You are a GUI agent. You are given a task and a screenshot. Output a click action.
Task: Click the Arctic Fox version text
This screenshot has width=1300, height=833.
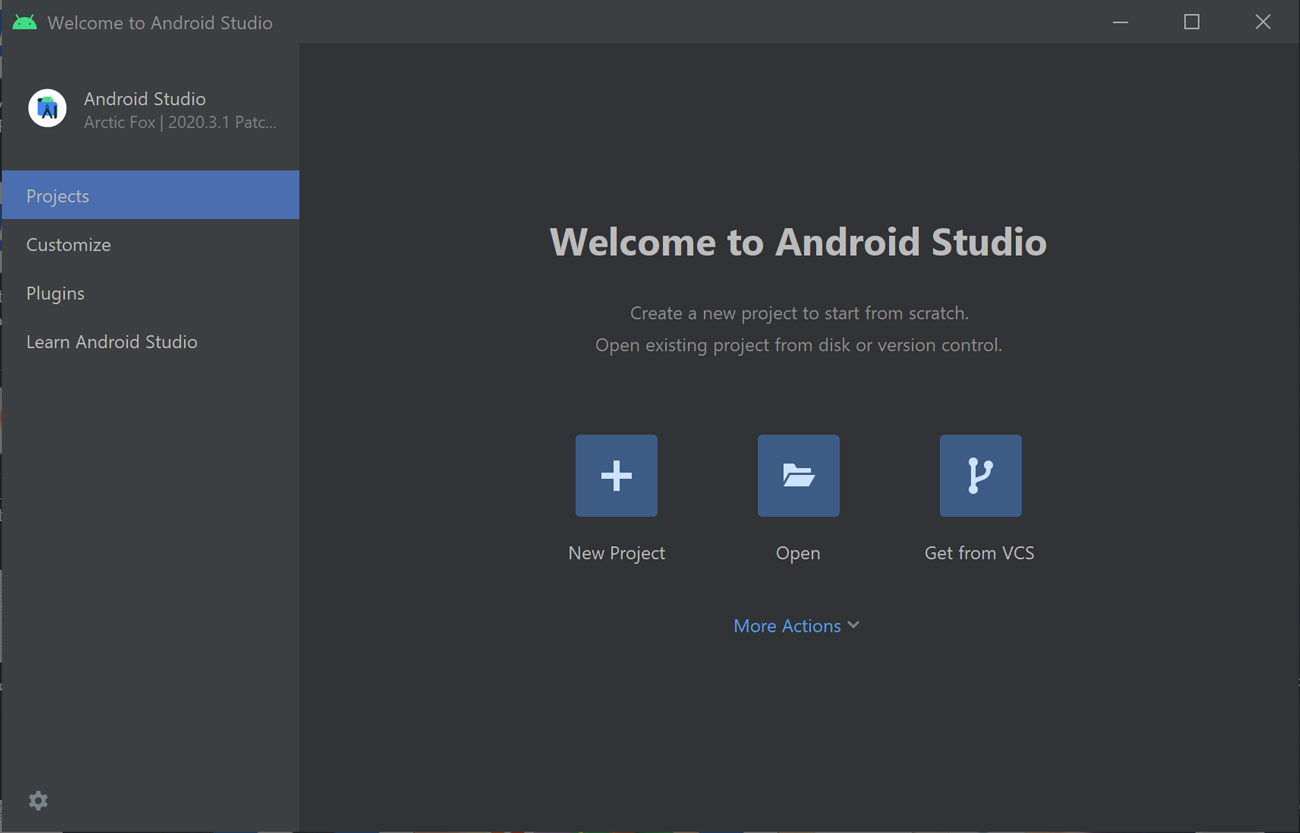180,121
